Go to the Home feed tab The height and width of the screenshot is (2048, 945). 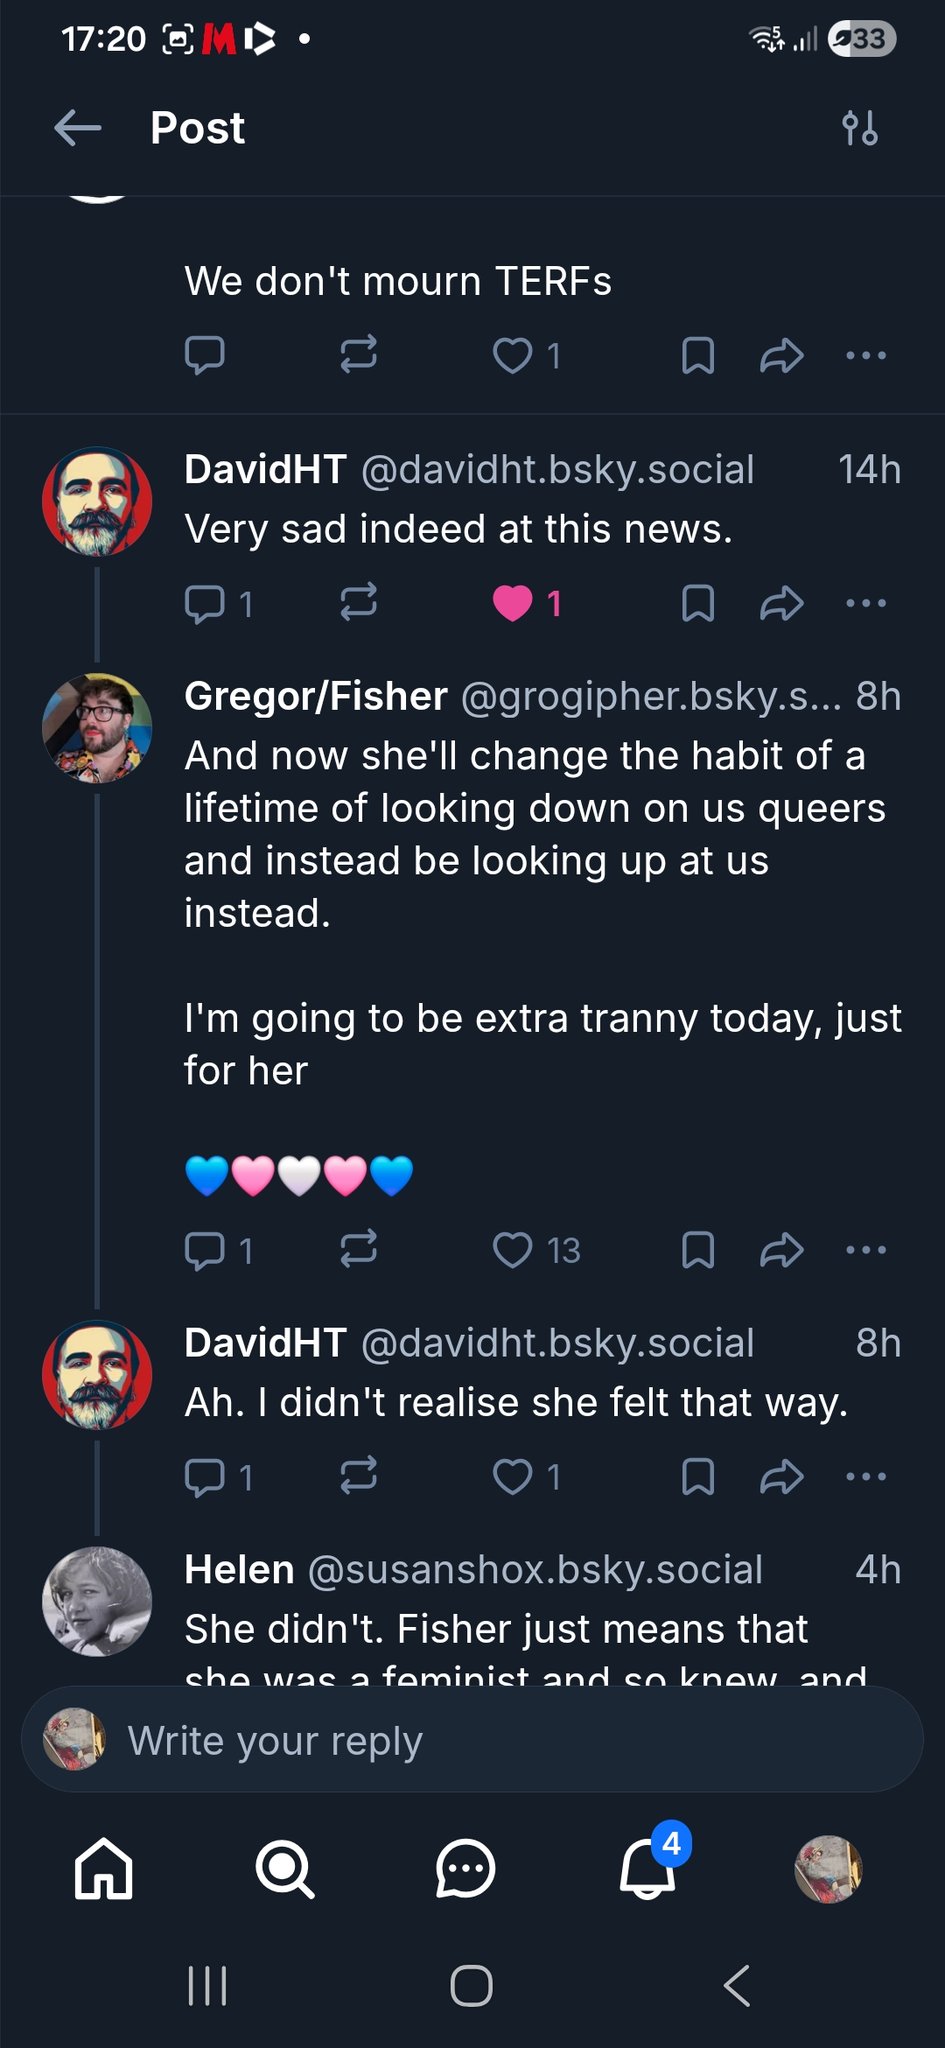104,1869
